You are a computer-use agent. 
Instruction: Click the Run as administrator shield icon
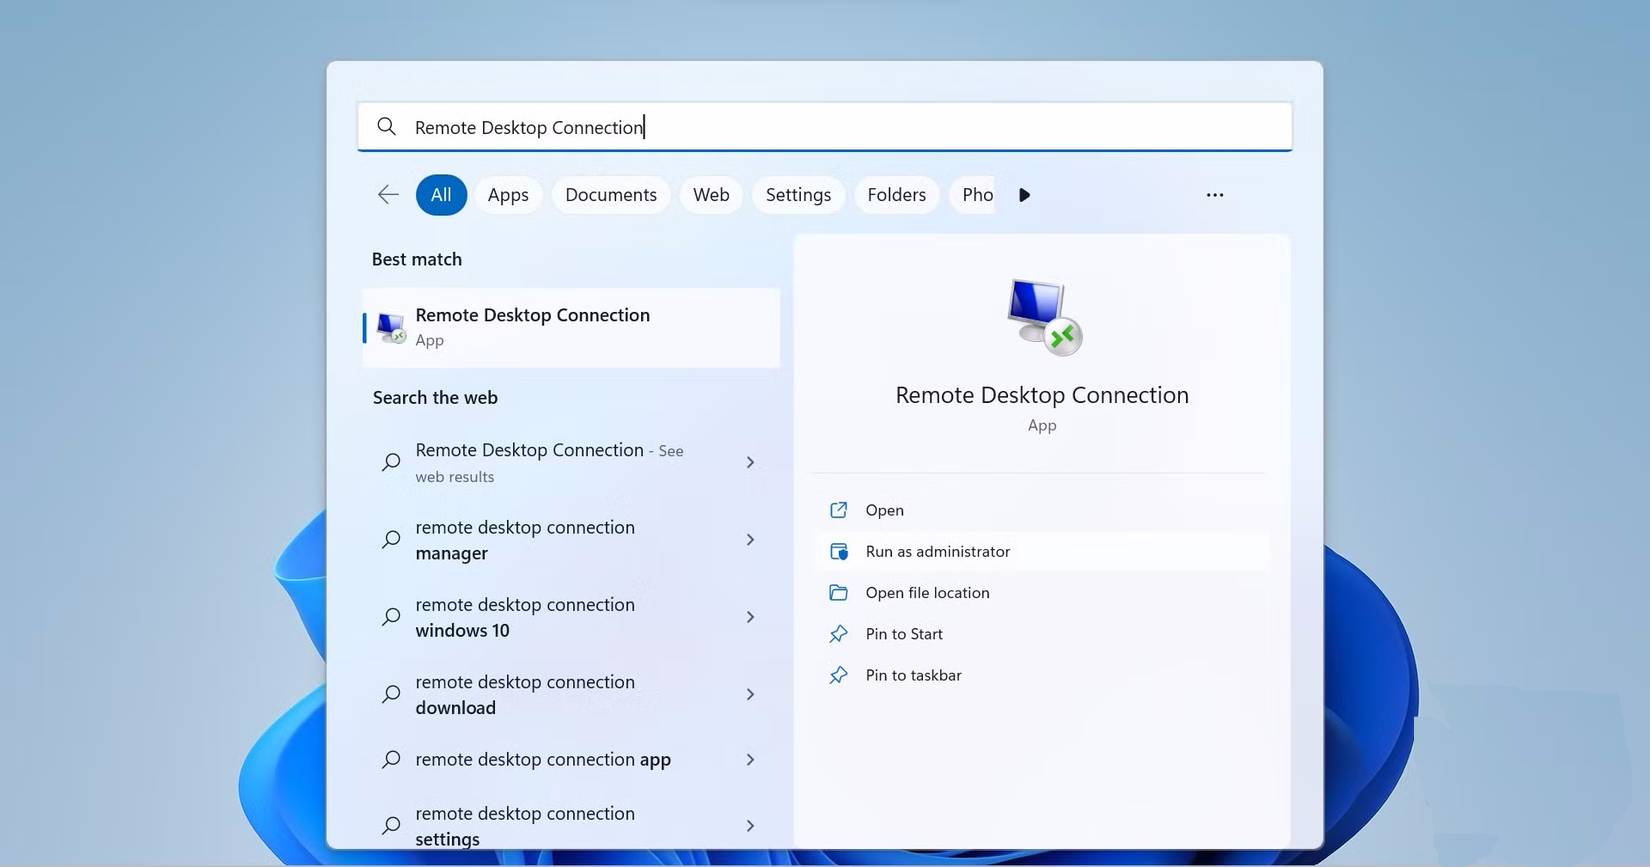point(838,552)
